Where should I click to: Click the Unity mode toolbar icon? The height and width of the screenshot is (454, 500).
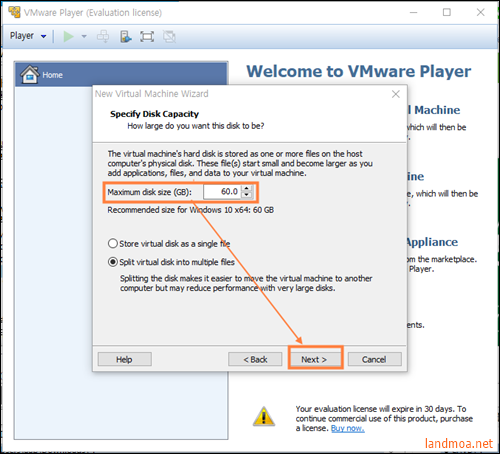[169, 36]
